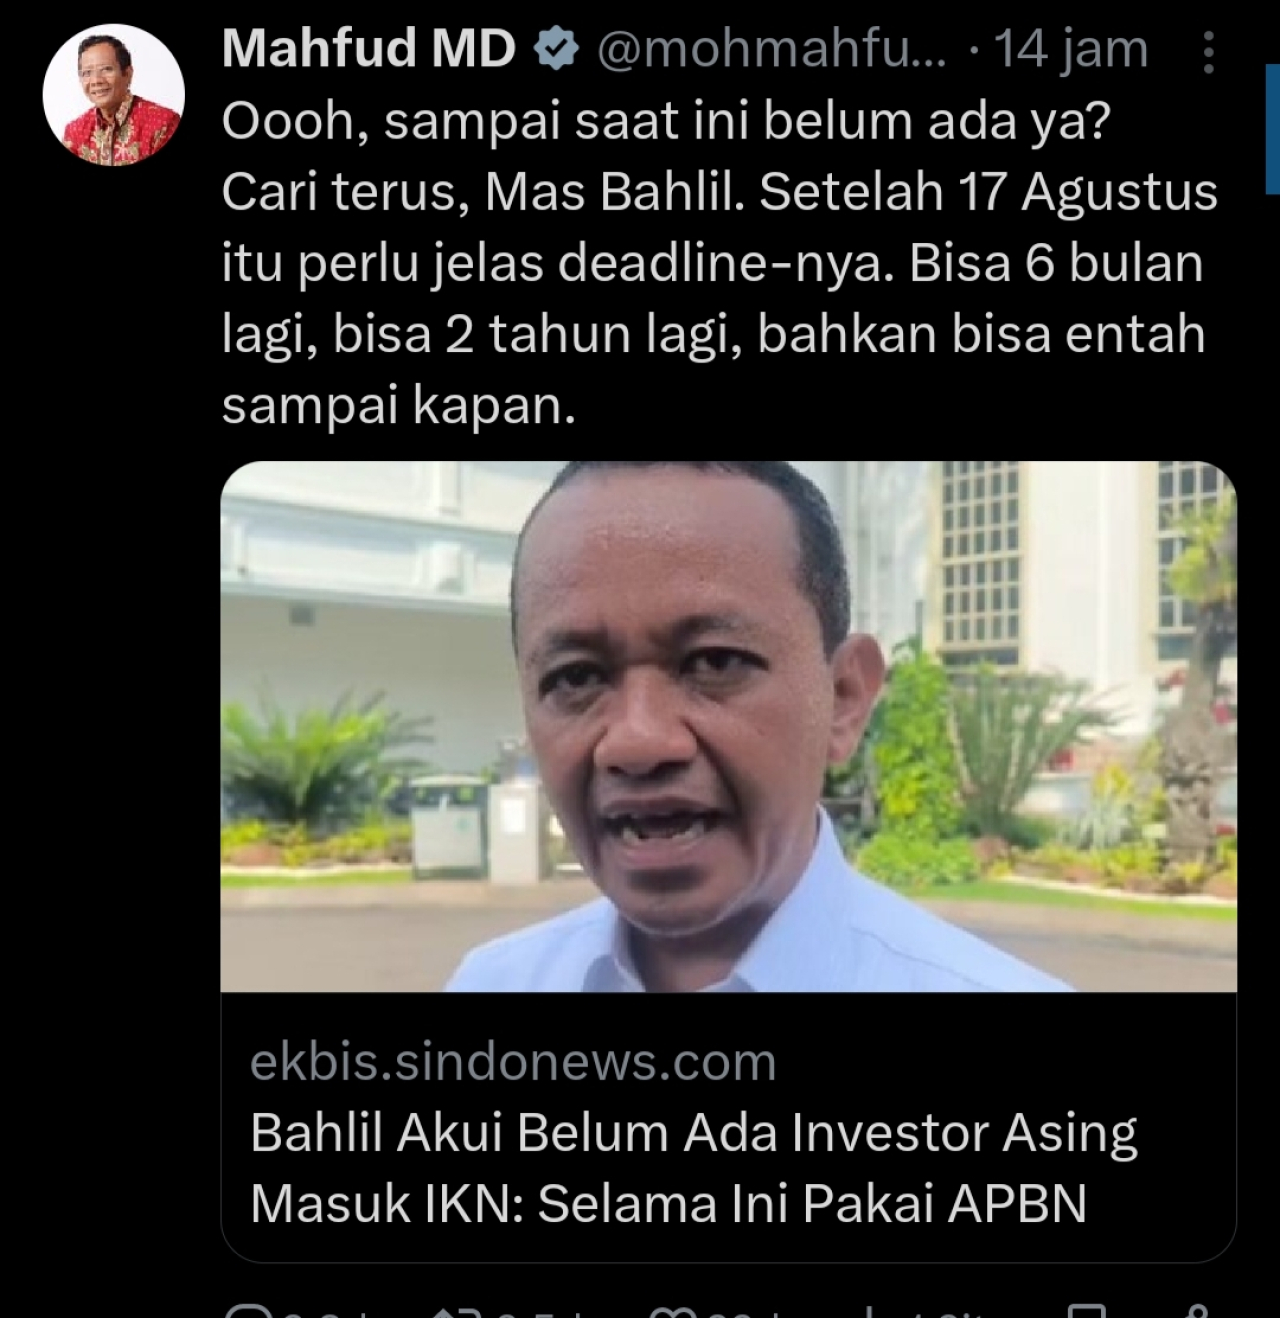Viewport: 1280px width, 1318px height.
Task: Open the three-dot more options menu
Action: click(x=1208, y=52)
